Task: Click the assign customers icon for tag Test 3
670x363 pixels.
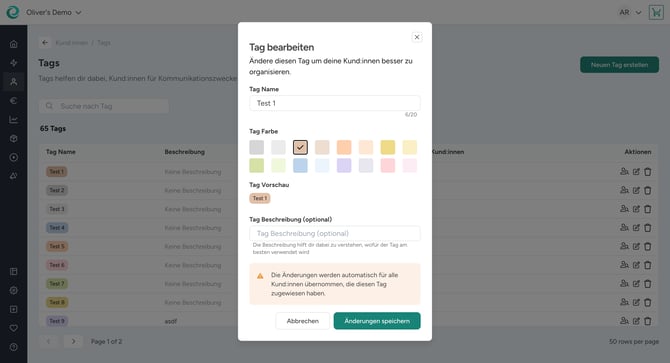Action: pyautogui.click(x=624, y=209)
